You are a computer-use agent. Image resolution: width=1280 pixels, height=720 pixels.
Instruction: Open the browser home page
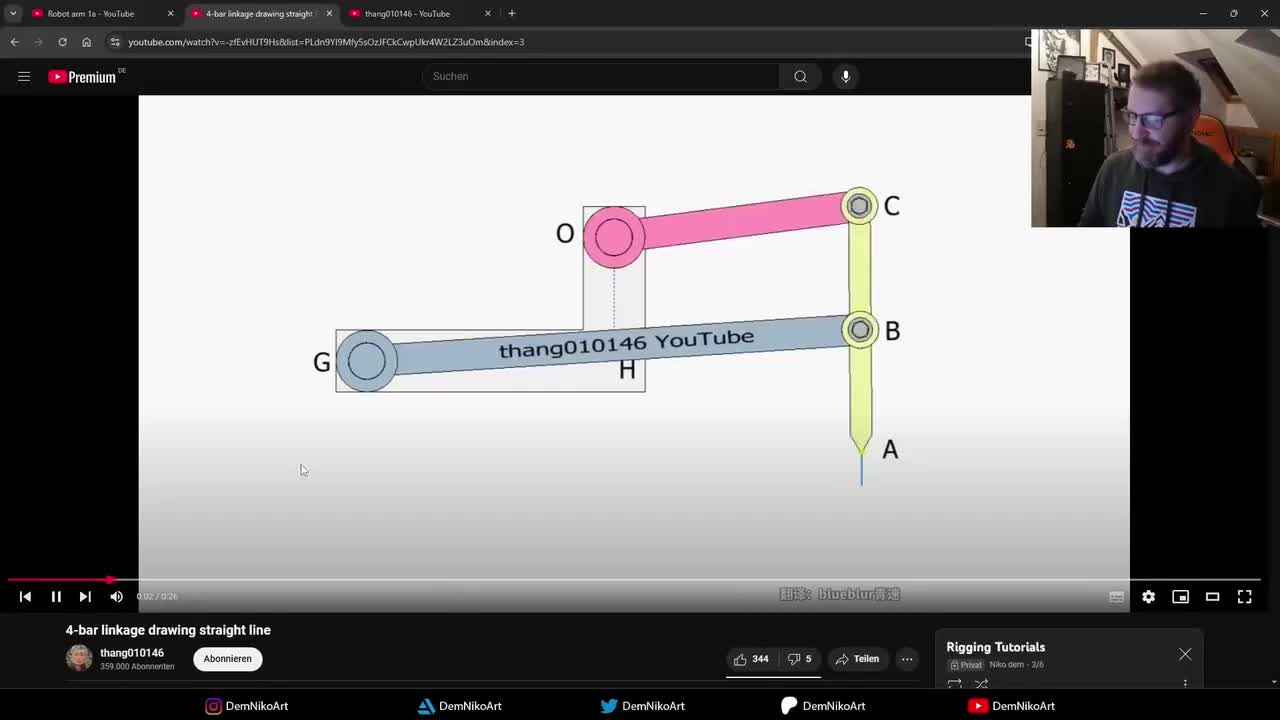click(x=86, y=42)
